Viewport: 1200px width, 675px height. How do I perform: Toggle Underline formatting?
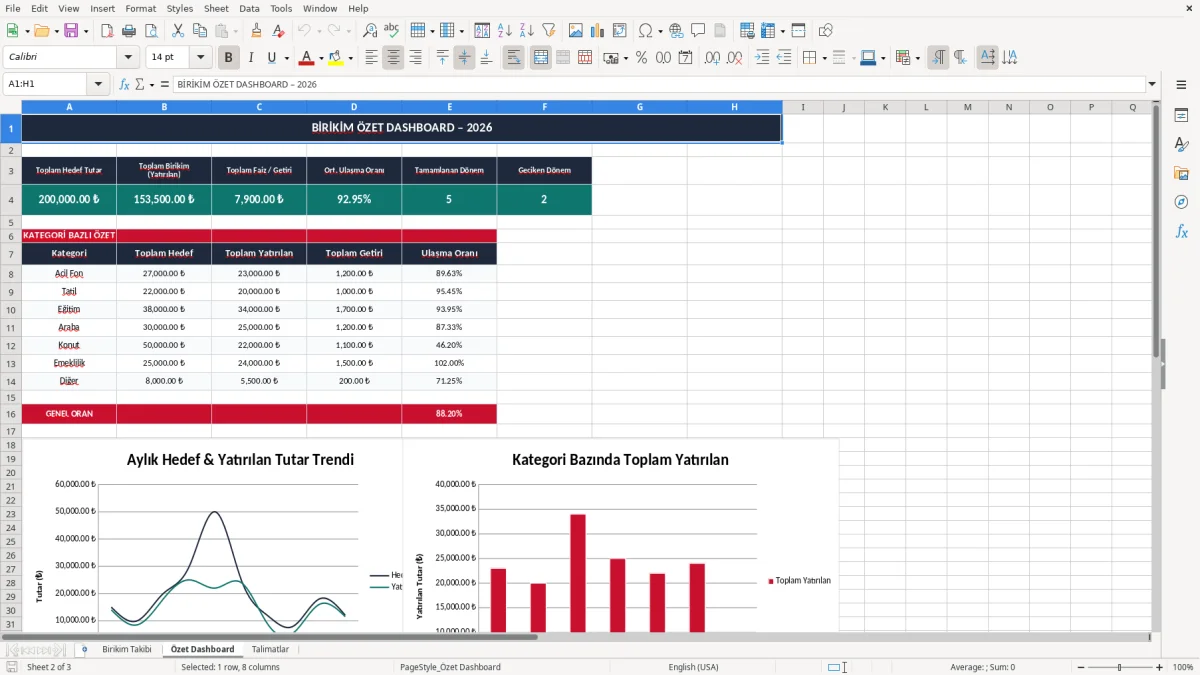(x=271, y=58)
